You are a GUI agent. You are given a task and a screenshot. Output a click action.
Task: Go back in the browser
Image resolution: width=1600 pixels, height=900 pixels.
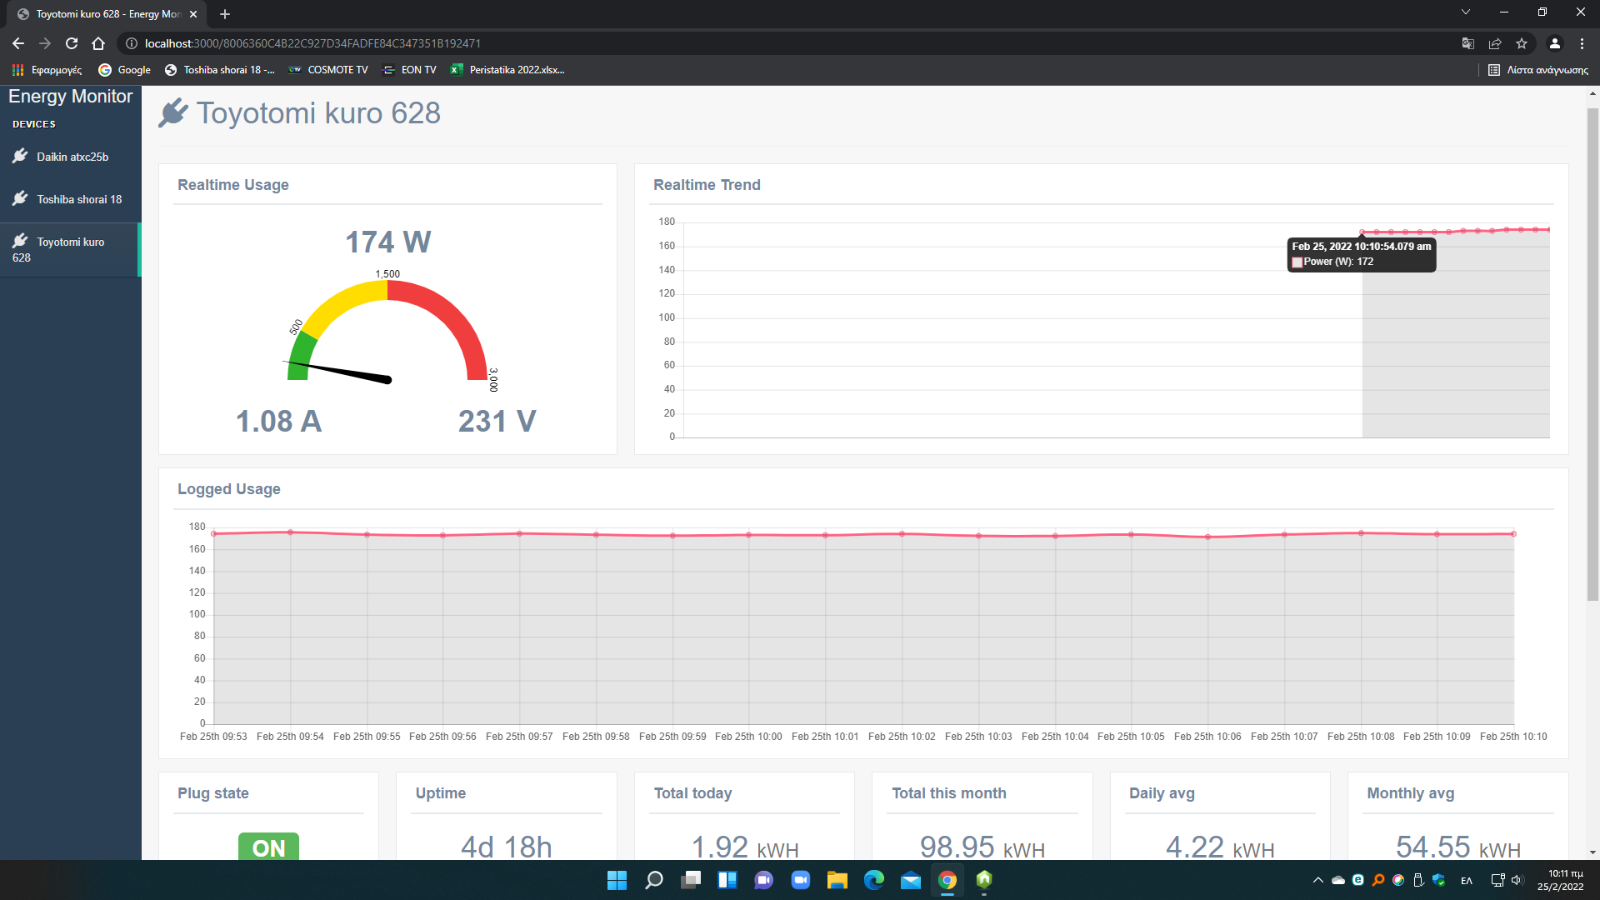click(x=18, y=43)
